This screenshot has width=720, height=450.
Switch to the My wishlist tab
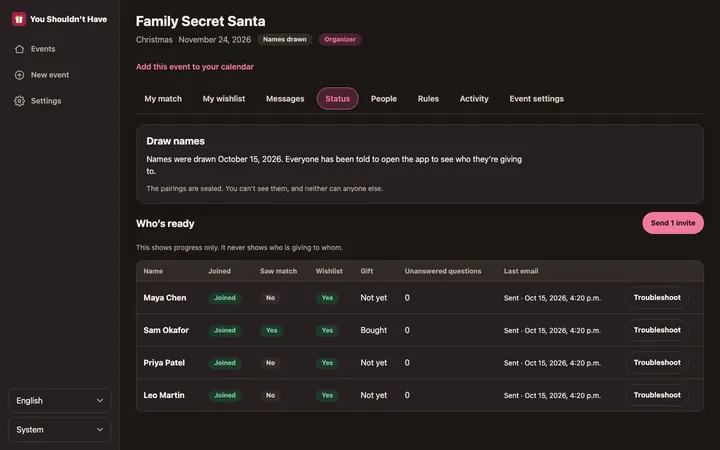(x=224, y=99)
